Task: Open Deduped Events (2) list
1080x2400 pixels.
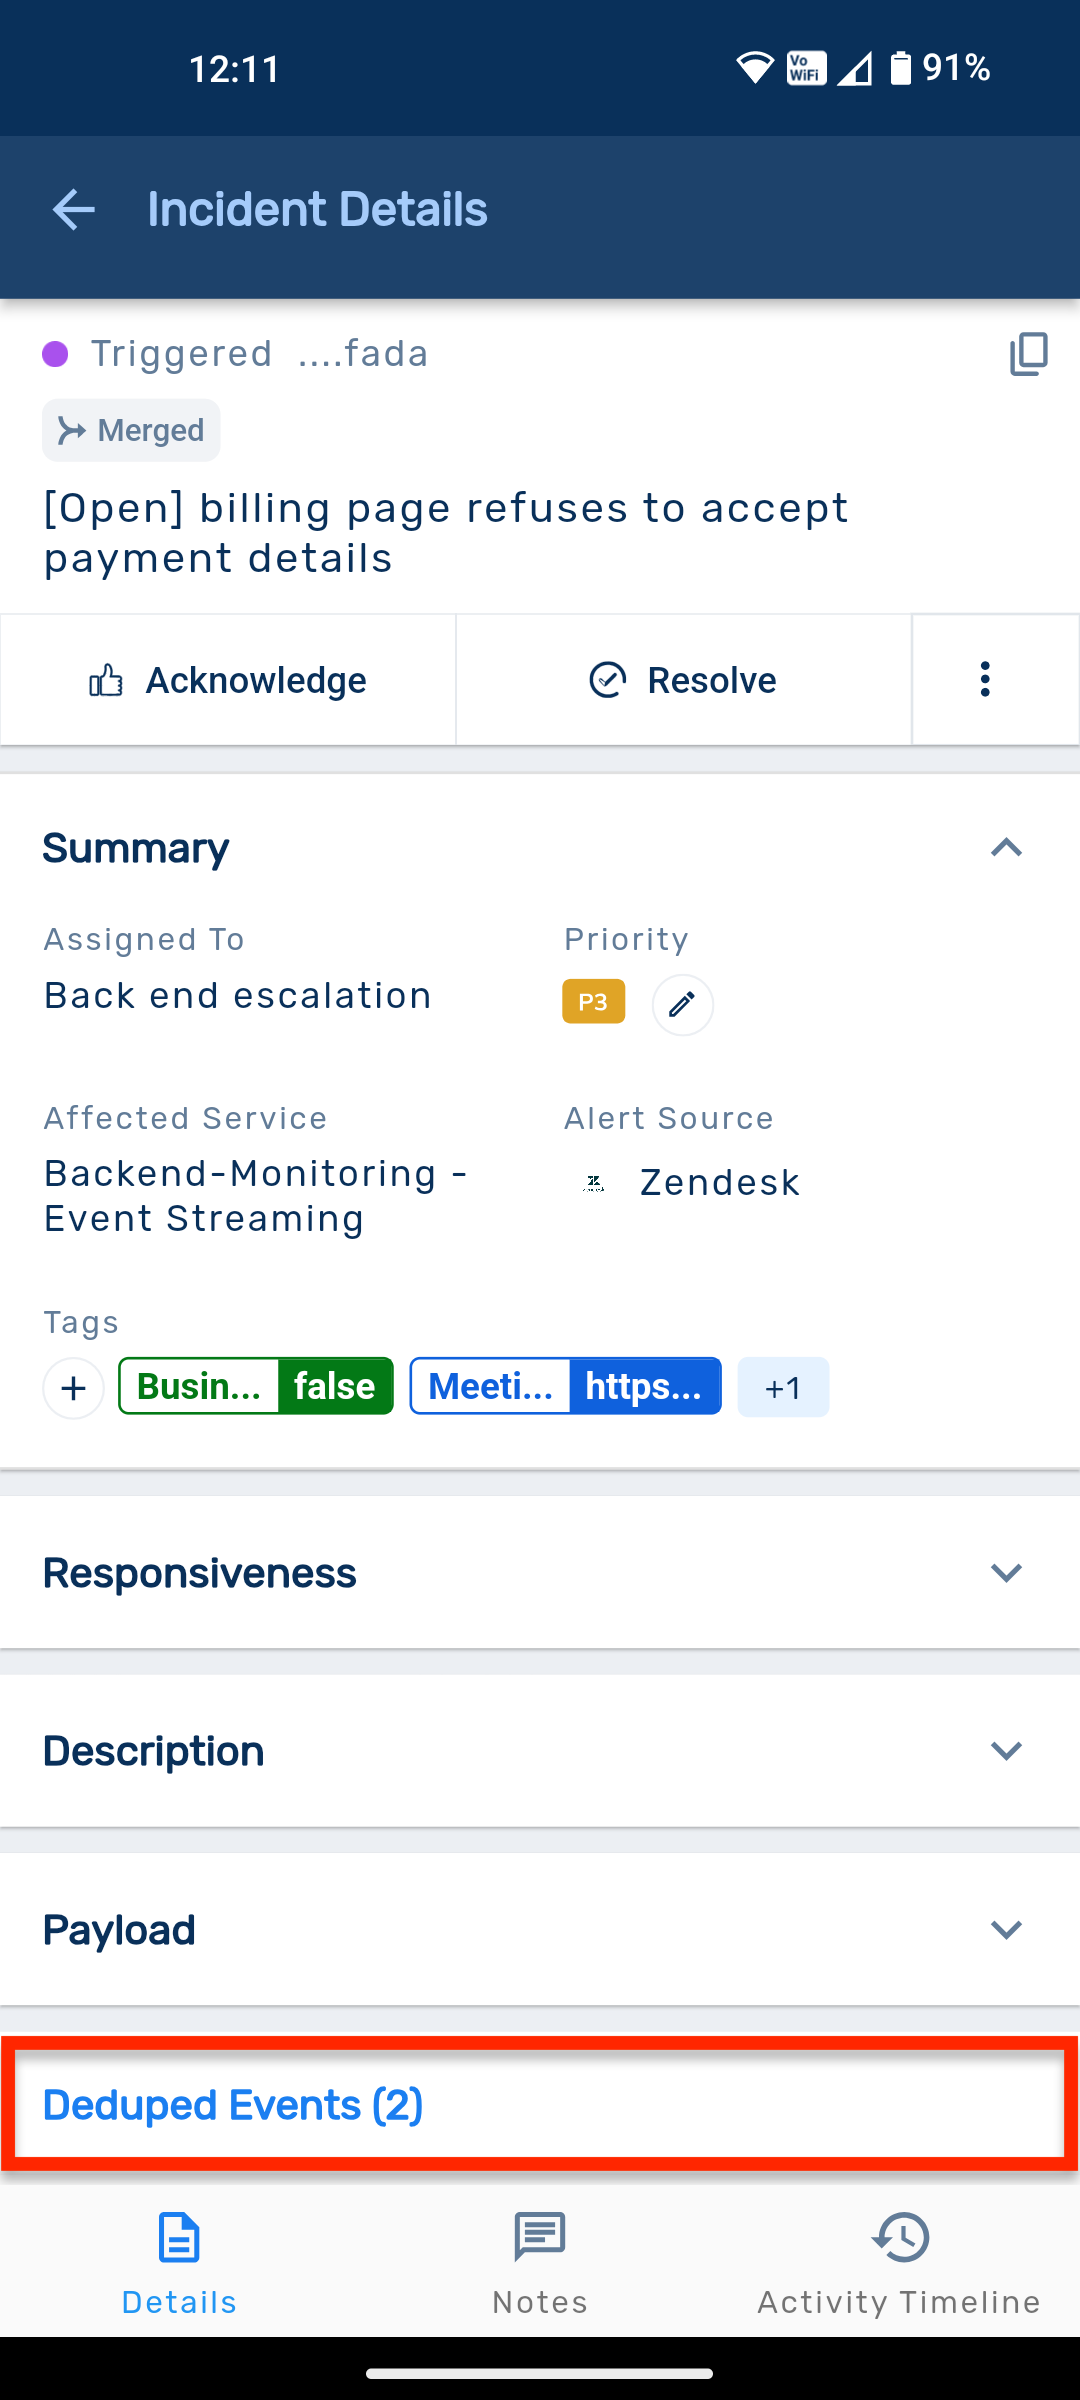Action: (x=233, y=2105)
